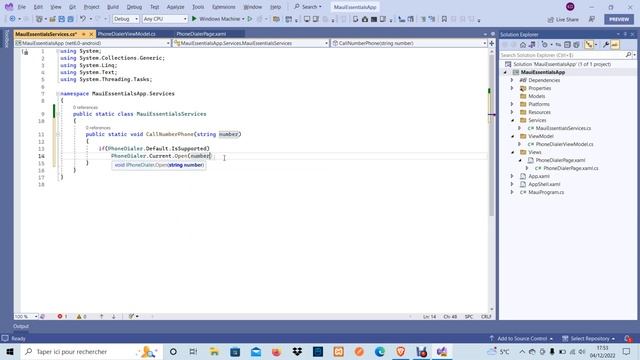Image resolution: width=640 pixels, height=360 pixels.
Task: Open the Any CPU platform dropdown
Action: click(x=165, y=19)
